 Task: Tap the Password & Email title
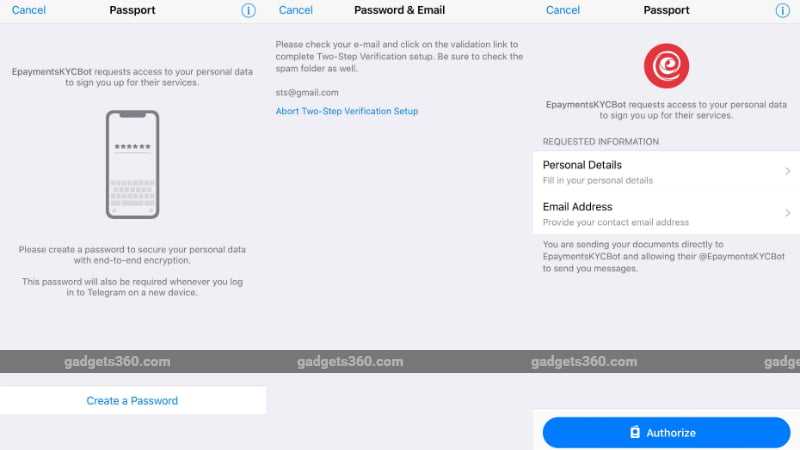coord(399,10)
